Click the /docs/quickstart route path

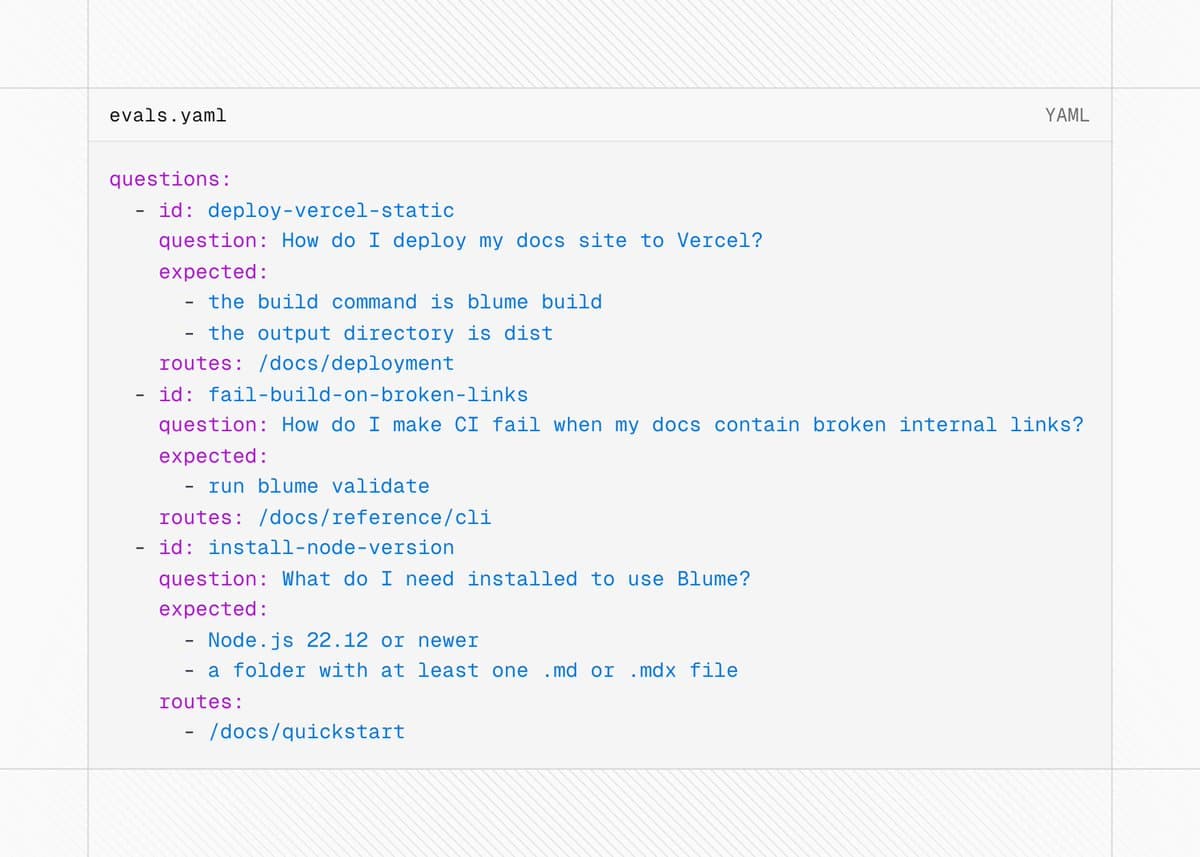pos(306,732)
